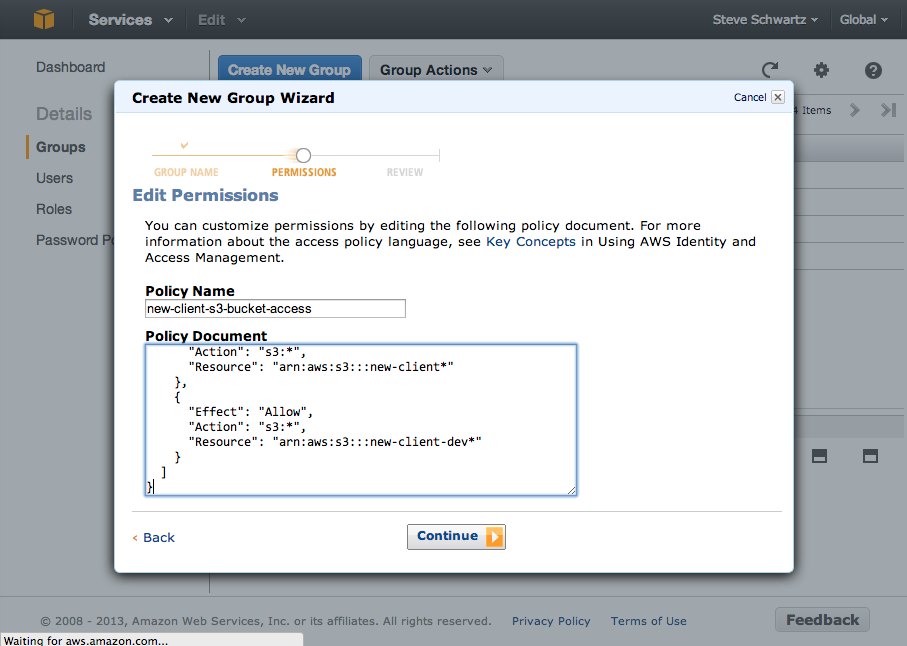Screen dimensions: 907x646
Task: Click the new-client-dev* Resource line
Action: tap(335, 442)
